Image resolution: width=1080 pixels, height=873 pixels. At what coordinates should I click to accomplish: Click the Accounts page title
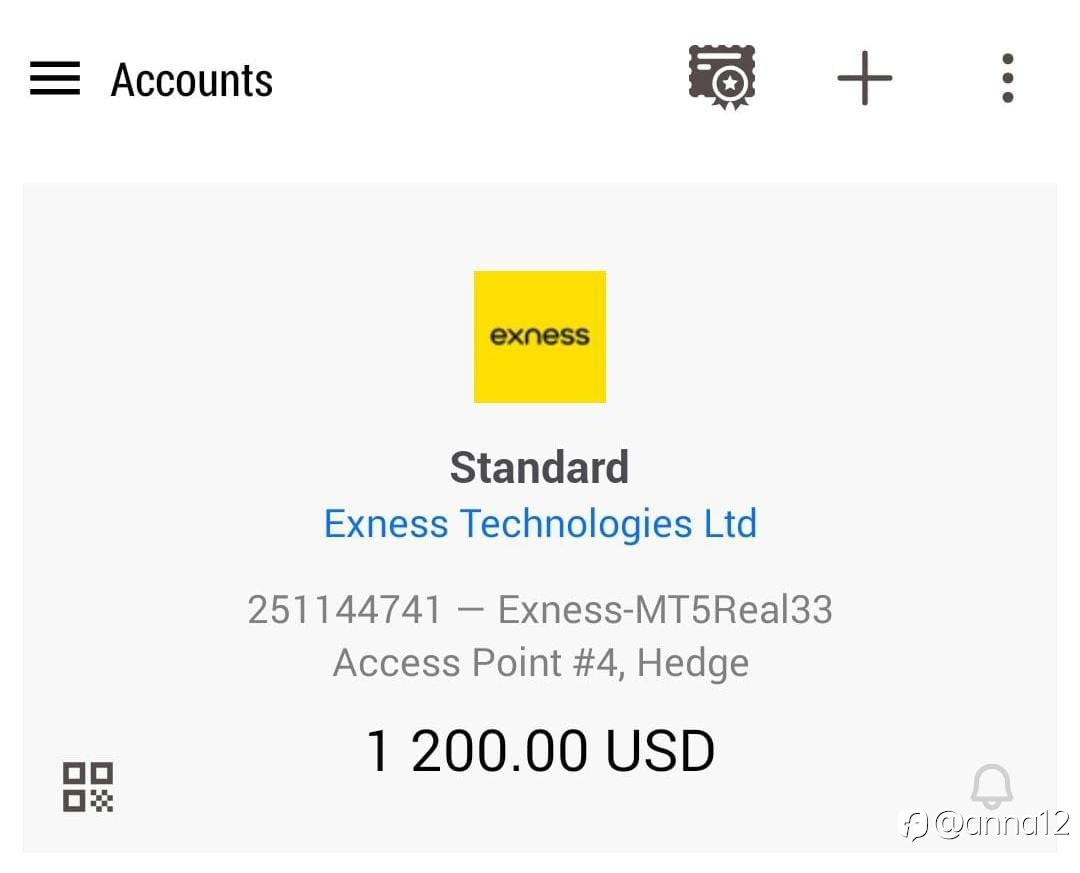[x=191, y=80]
